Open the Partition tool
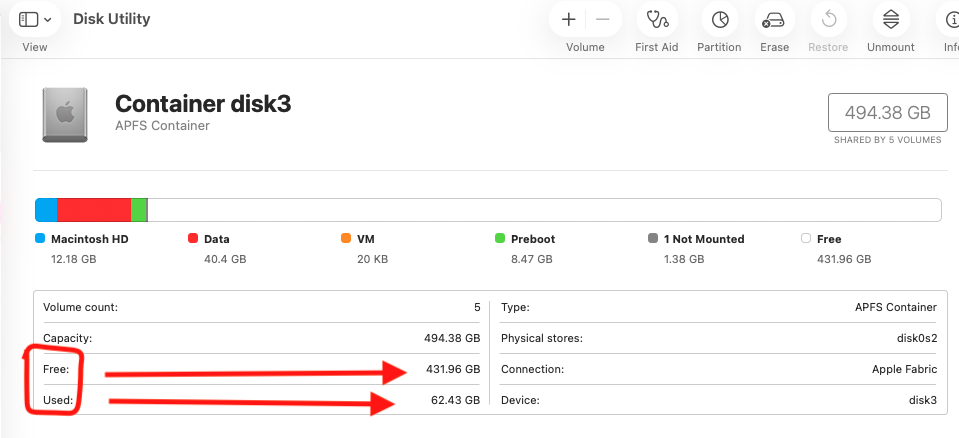 point(720,20)
